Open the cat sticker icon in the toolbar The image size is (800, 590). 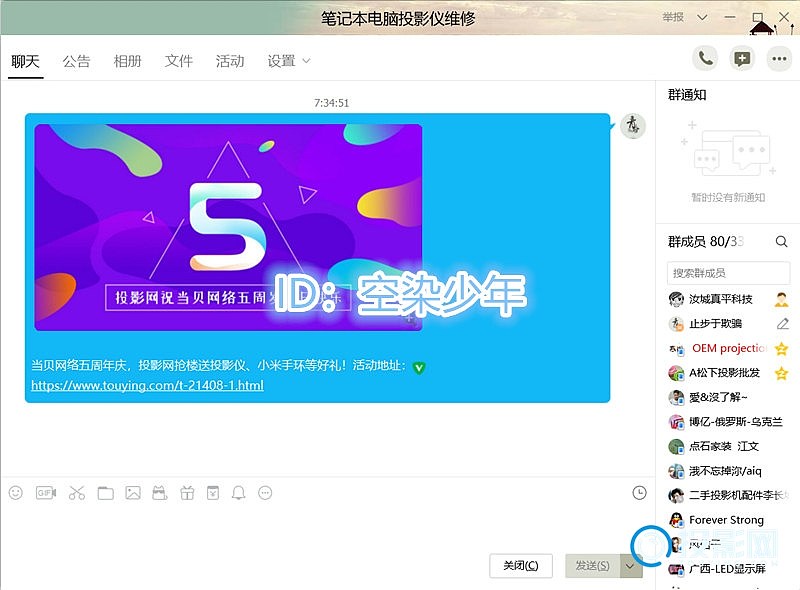tap(160, 493)
